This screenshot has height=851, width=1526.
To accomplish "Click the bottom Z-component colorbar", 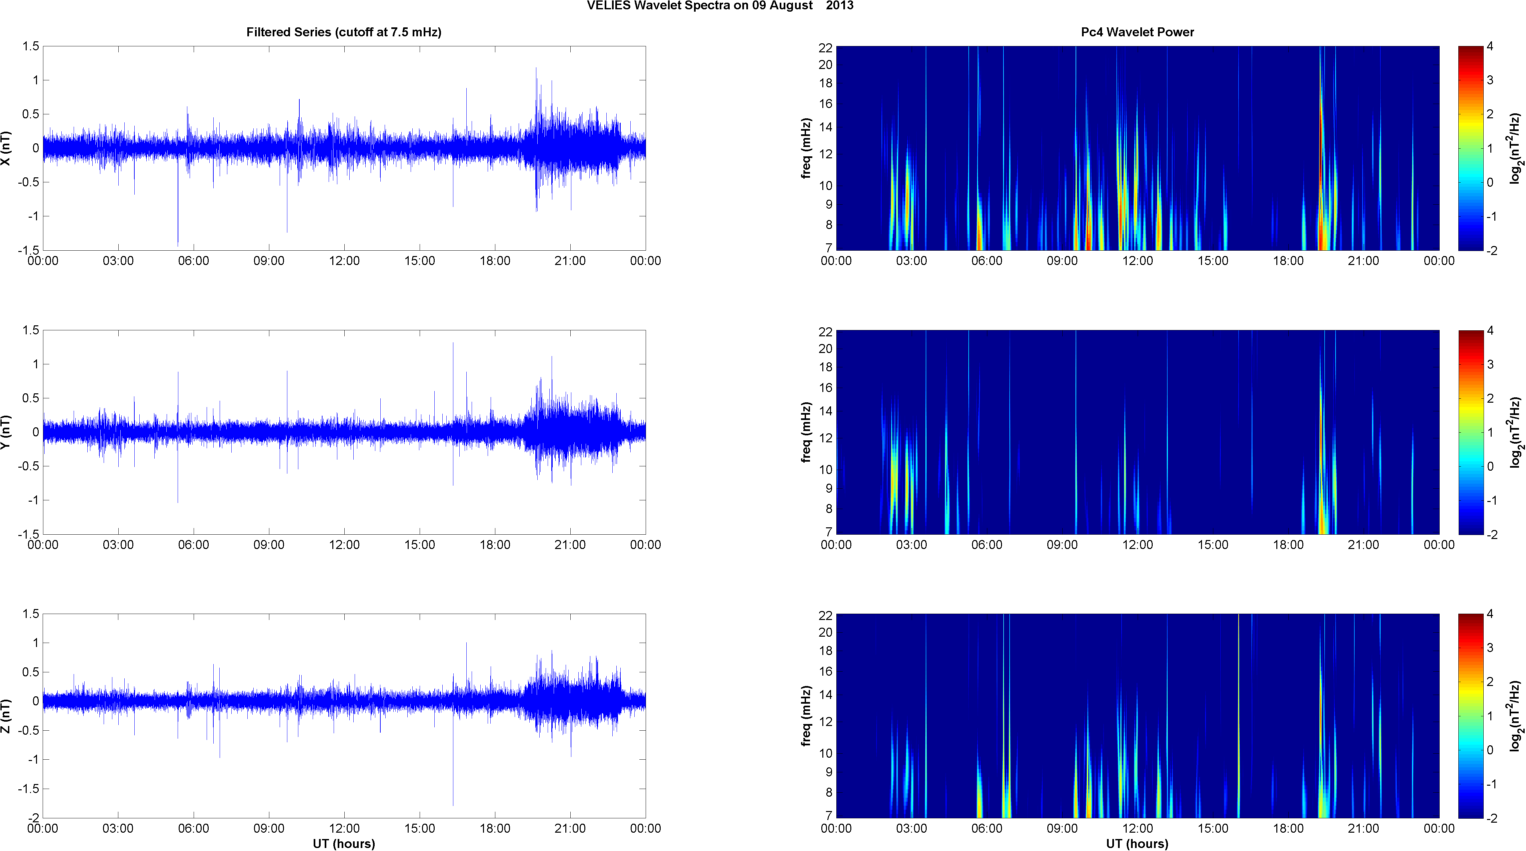I will tap(1470, 716).
